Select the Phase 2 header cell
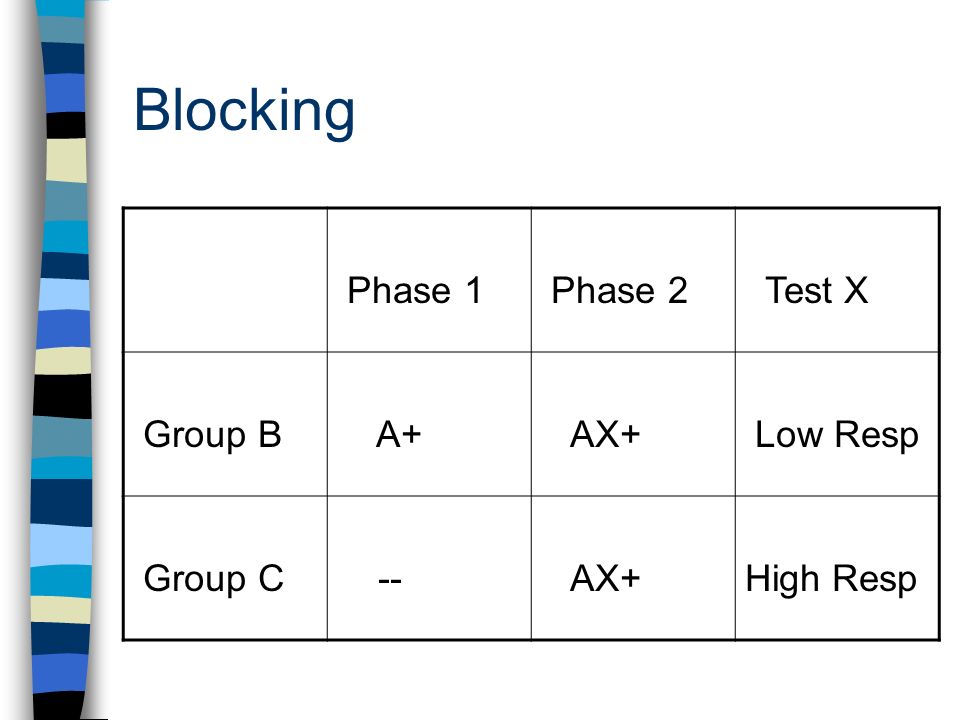The height and width of the screenshot is (720, 960). 633,280
